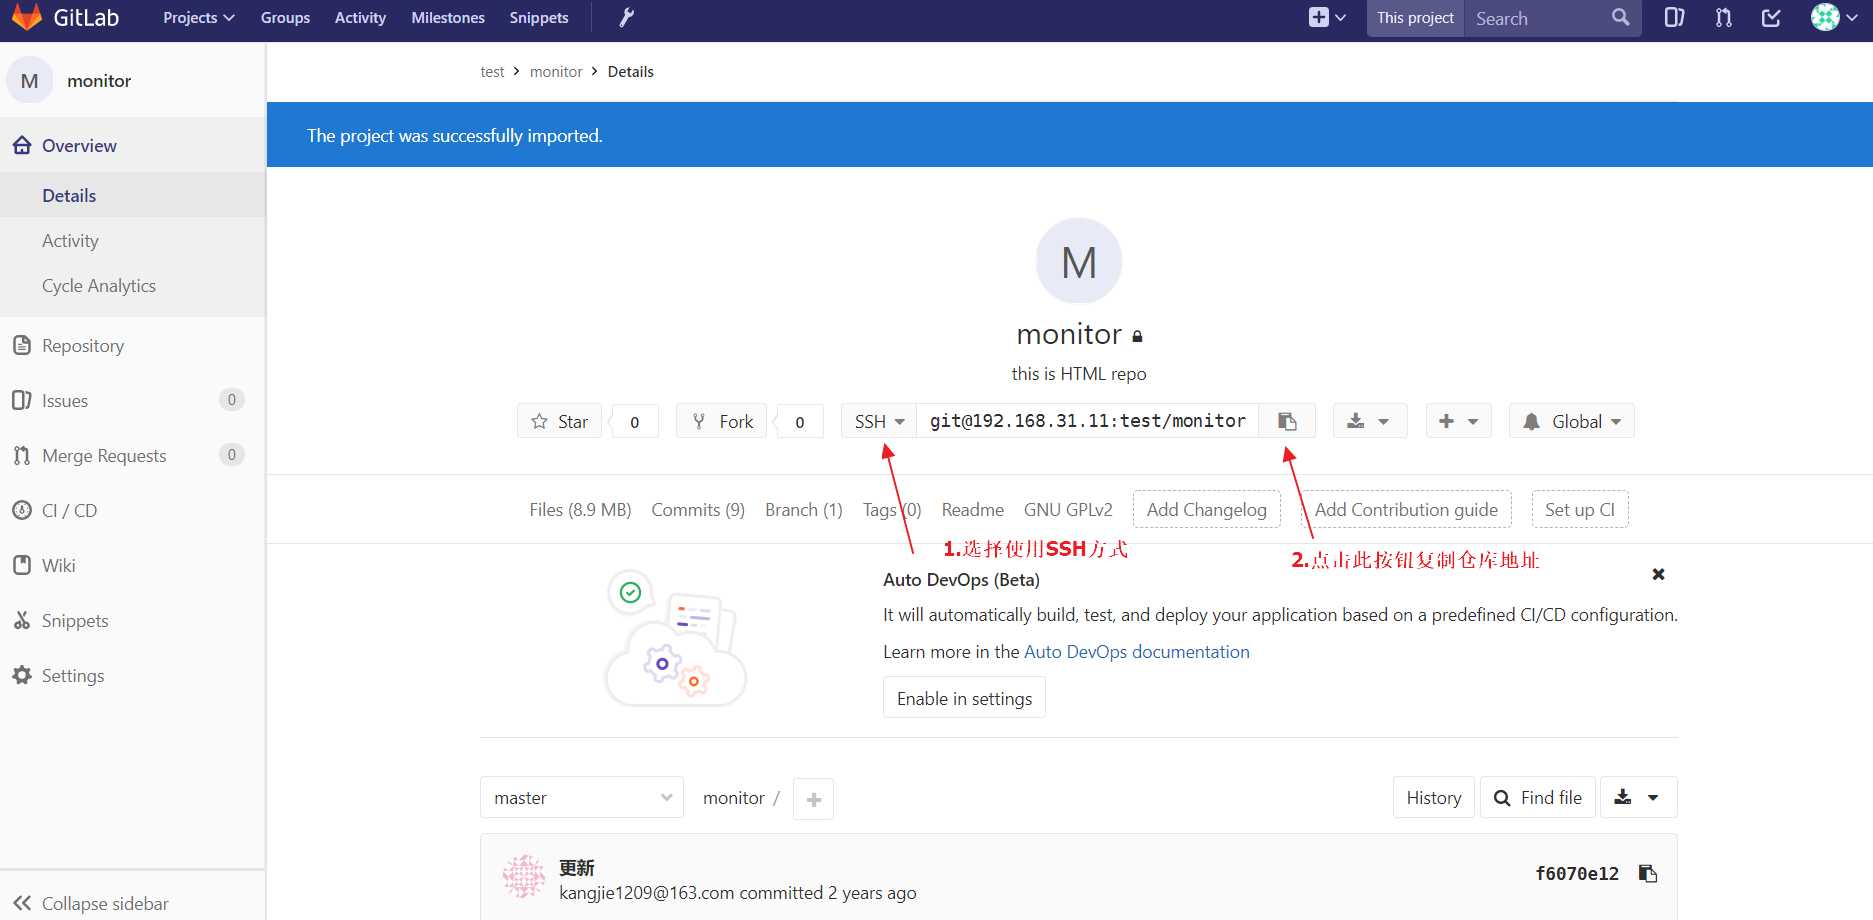Click Set up CI button
The image size is (1873, 920).
tap(1580, 510)
